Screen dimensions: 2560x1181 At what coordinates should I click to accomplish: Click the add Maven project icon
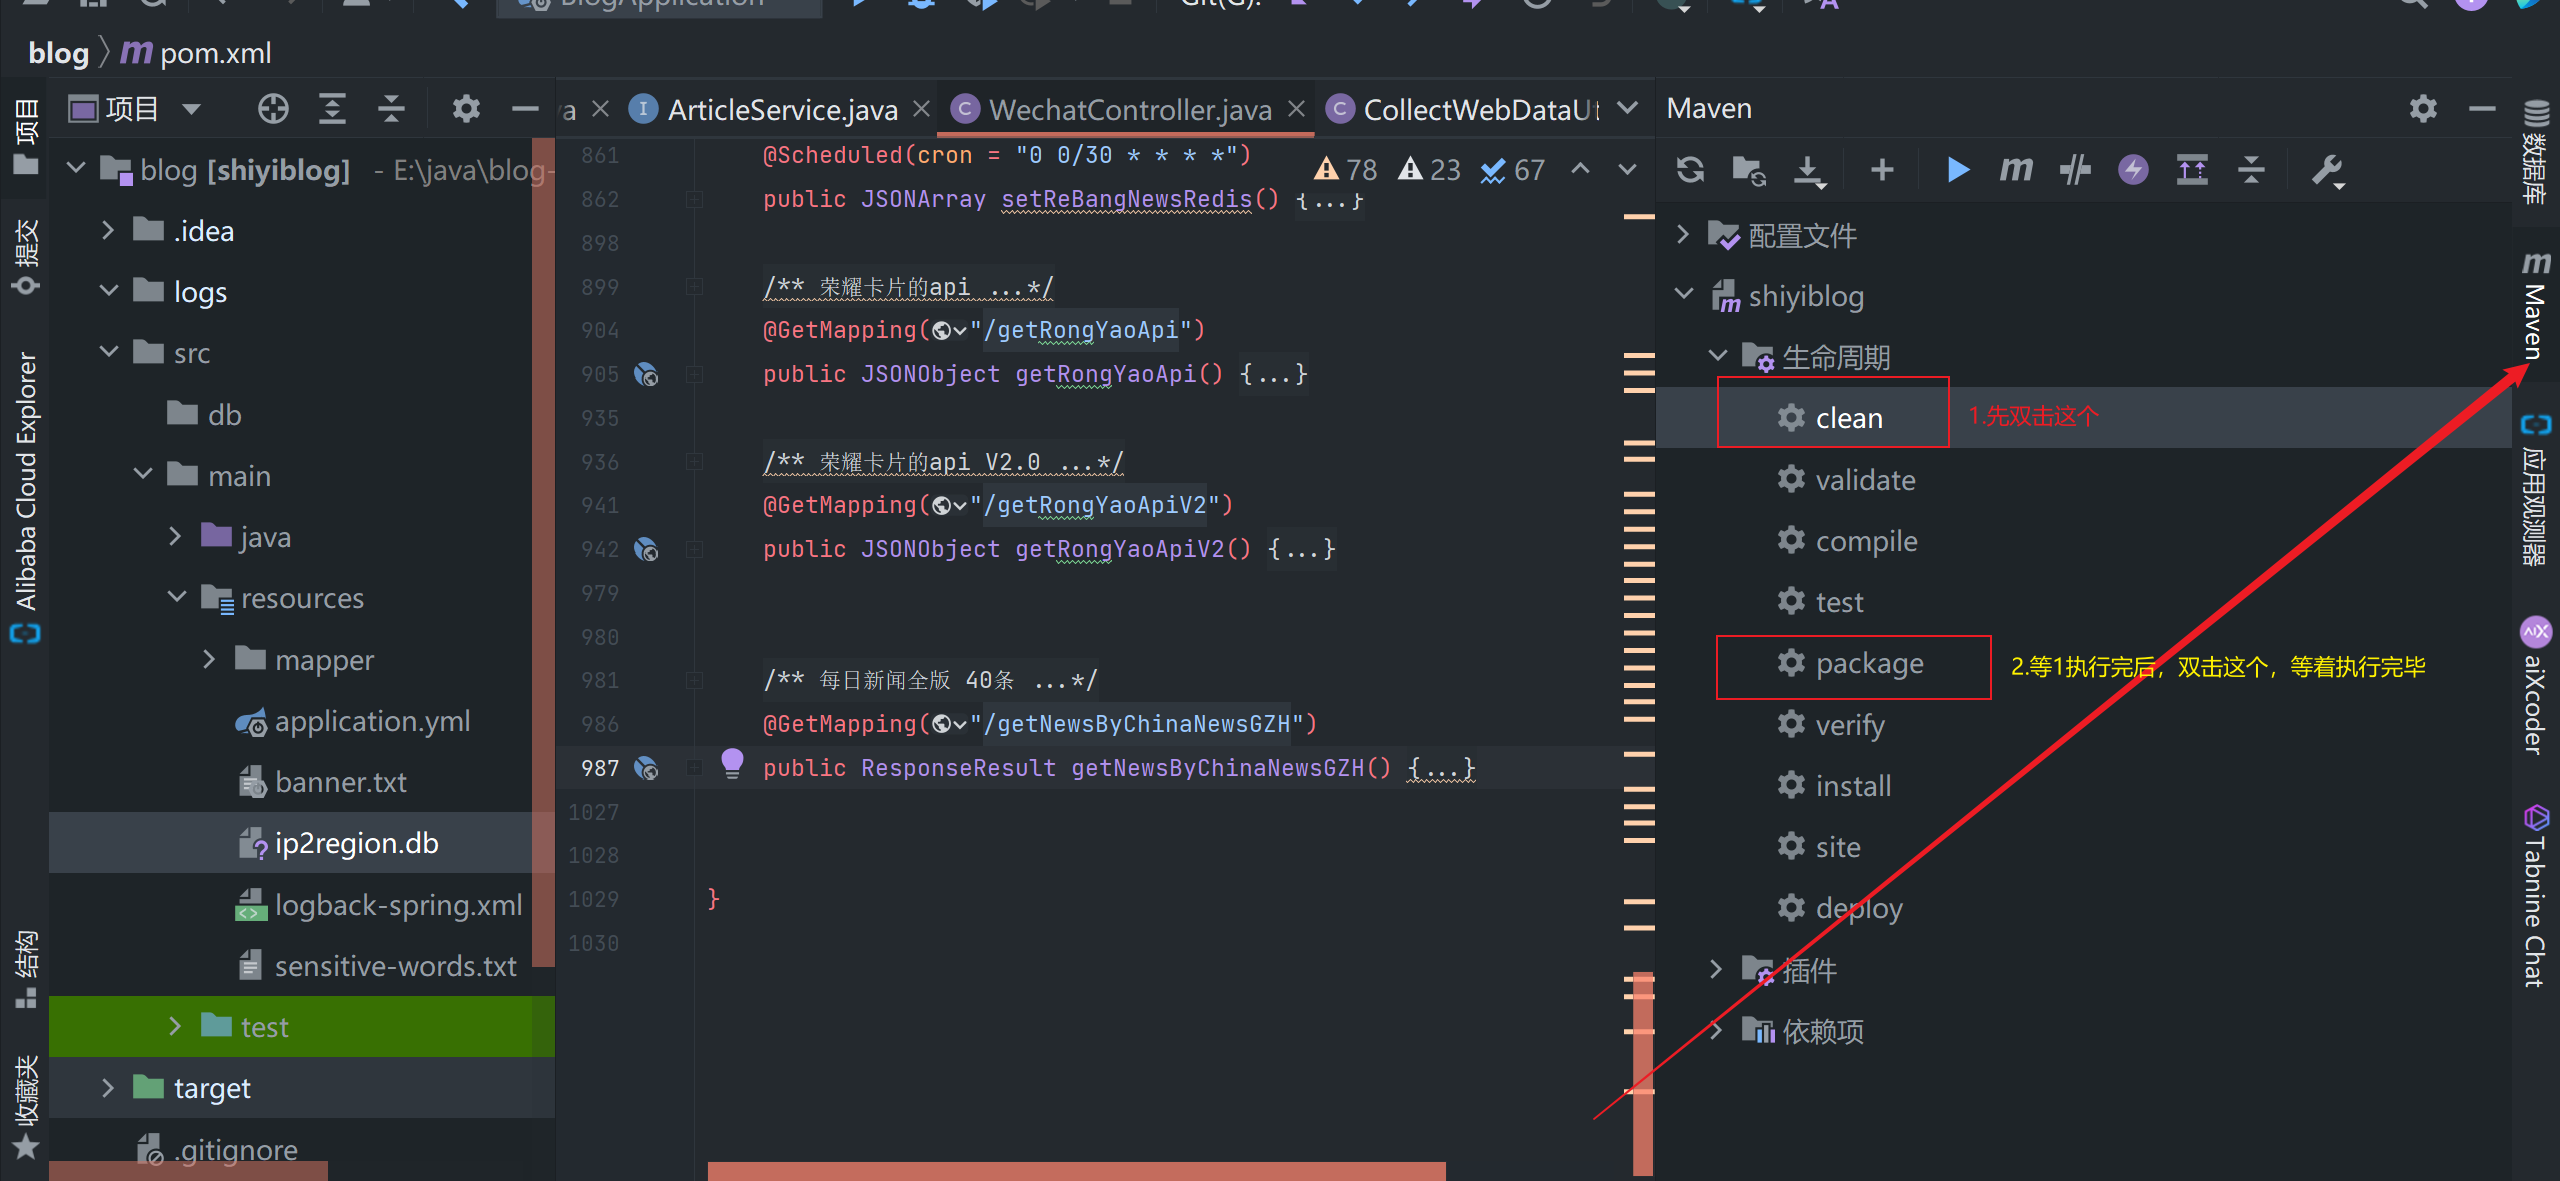click(1881, 172)
